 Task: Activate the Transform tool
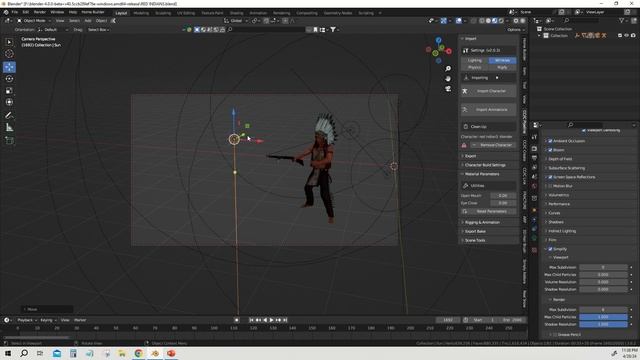tap(9, 102)
